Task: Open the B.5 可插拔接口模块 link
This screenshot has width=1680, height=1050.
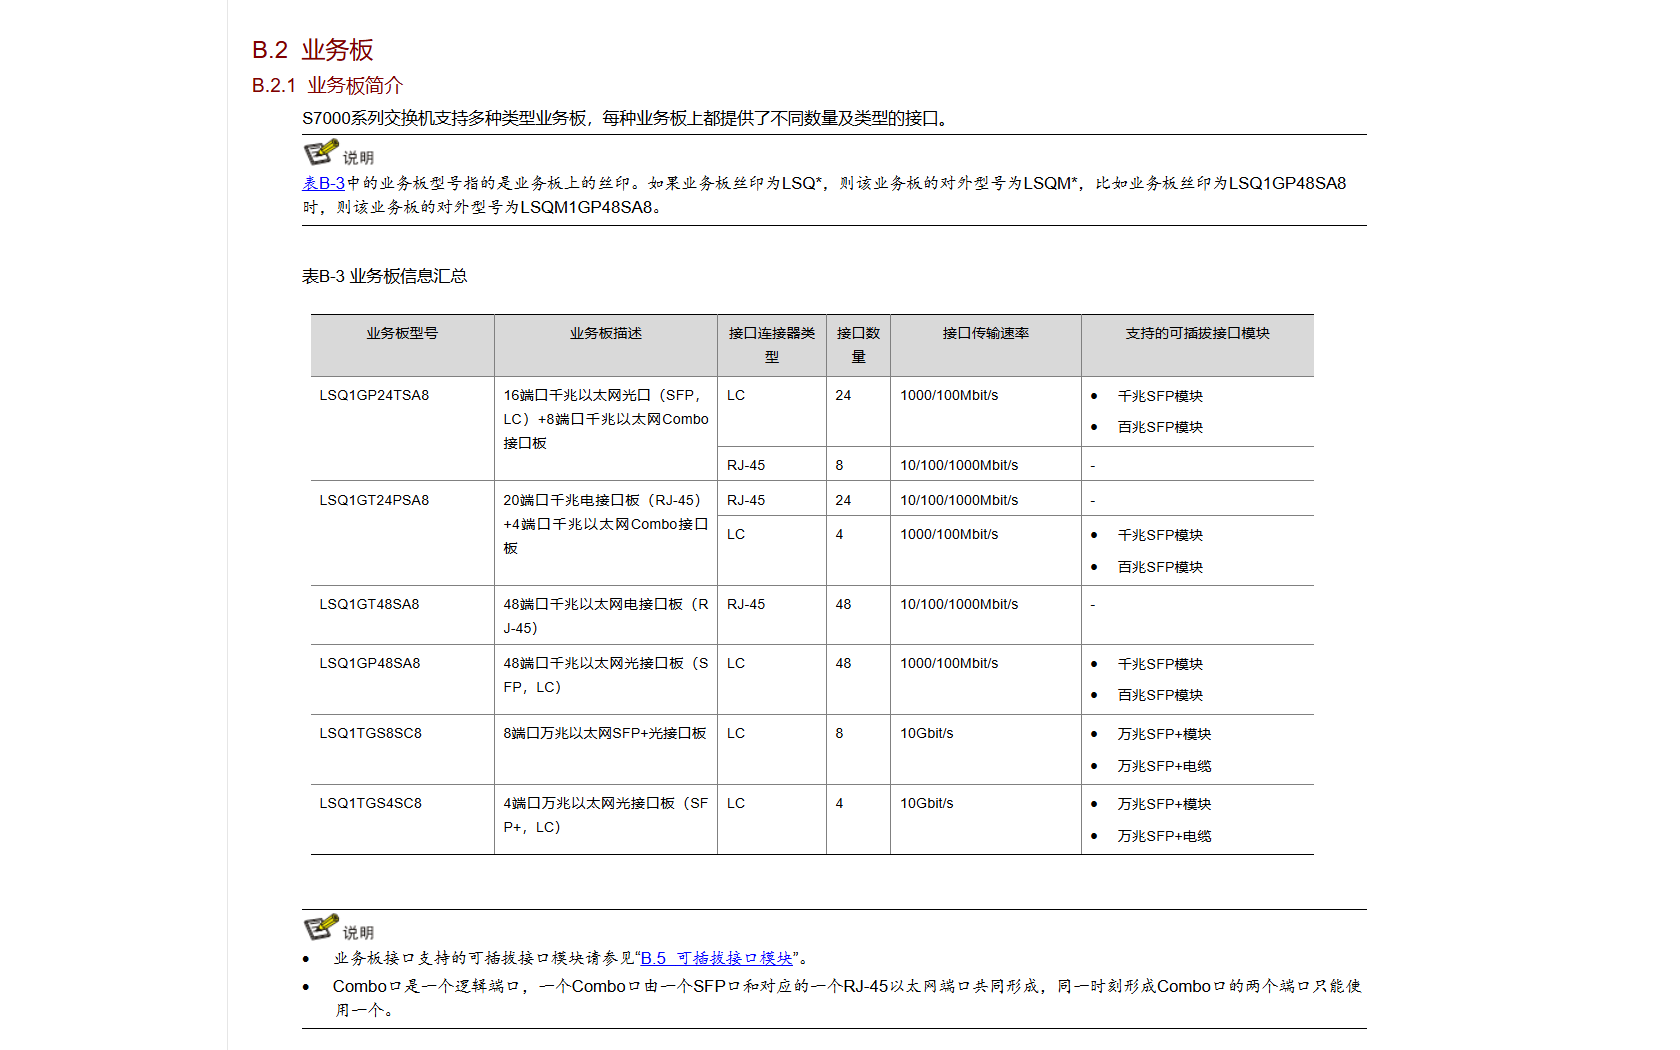Action: pyautogui.click(x=716, y=958)
